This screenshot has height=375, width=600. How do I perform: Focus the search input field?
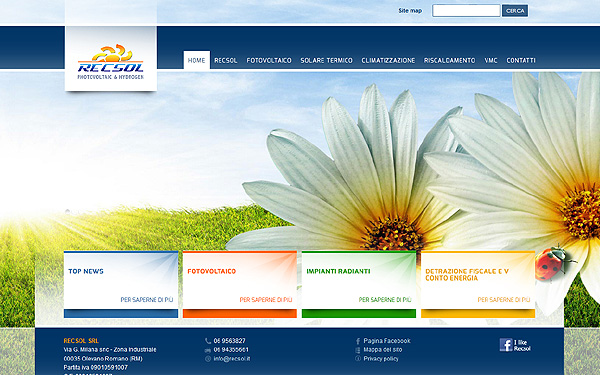click(x=466, y=11)
